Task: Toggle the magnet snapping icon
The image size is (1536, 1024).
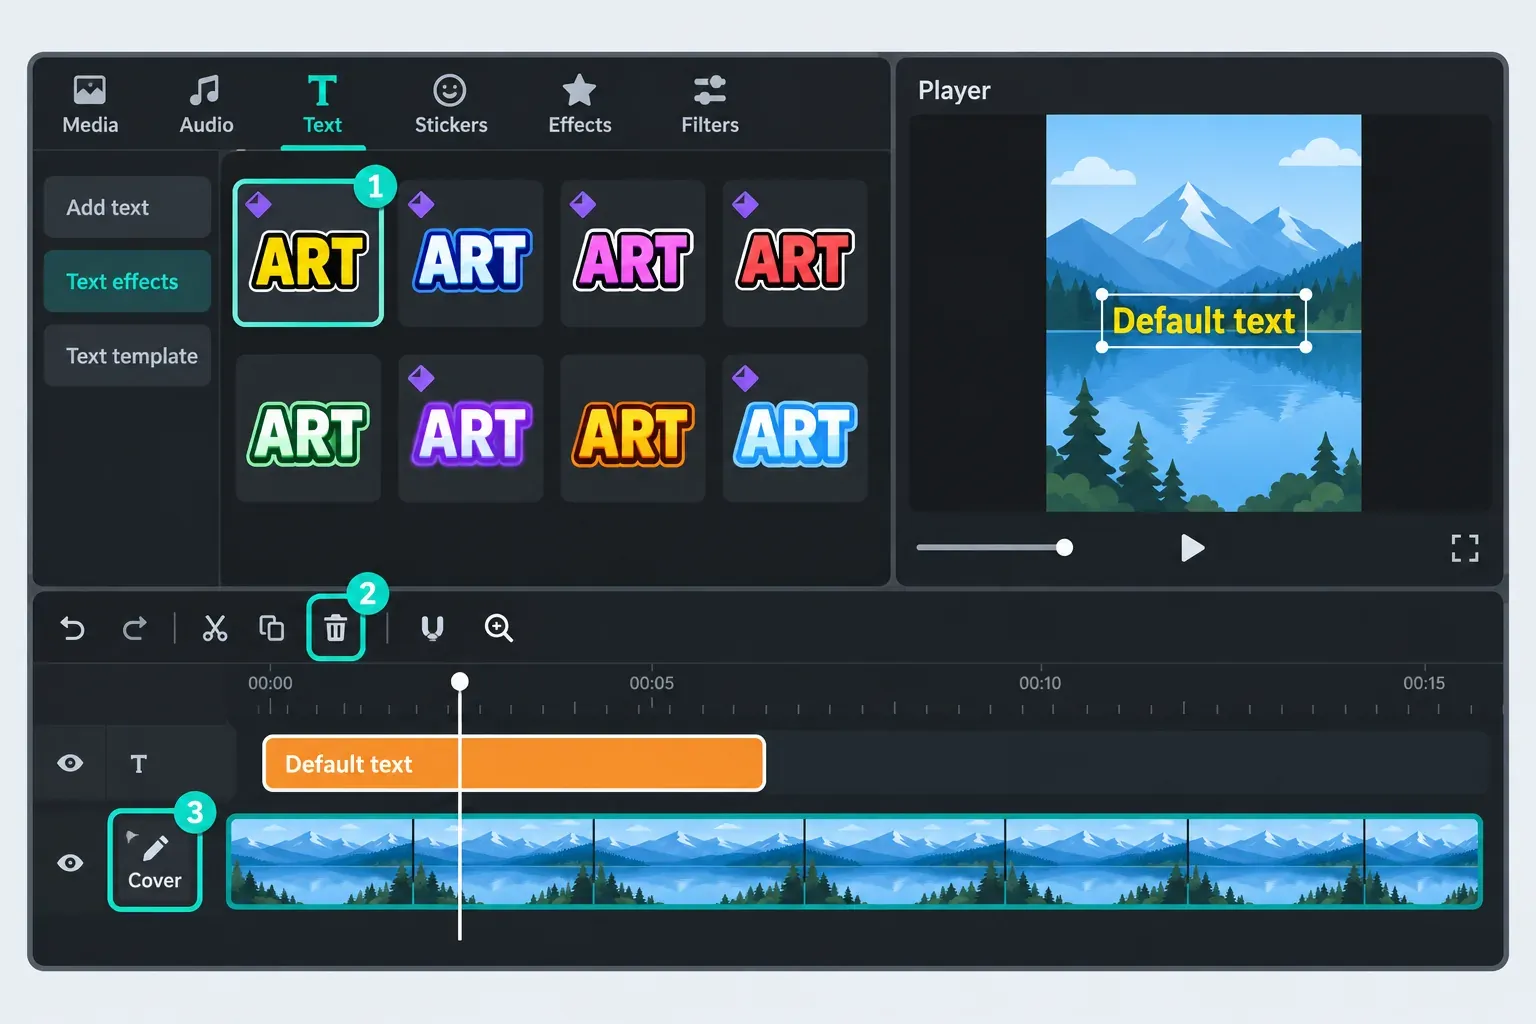Action: pyautogui.click(x=432, y=628)
